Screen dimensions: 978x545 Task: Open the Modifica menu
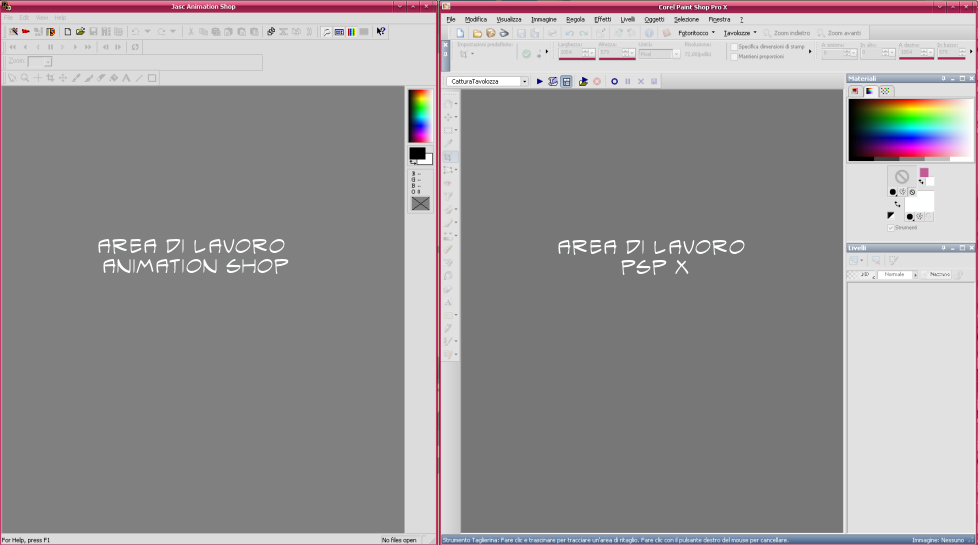click(476, 19)
